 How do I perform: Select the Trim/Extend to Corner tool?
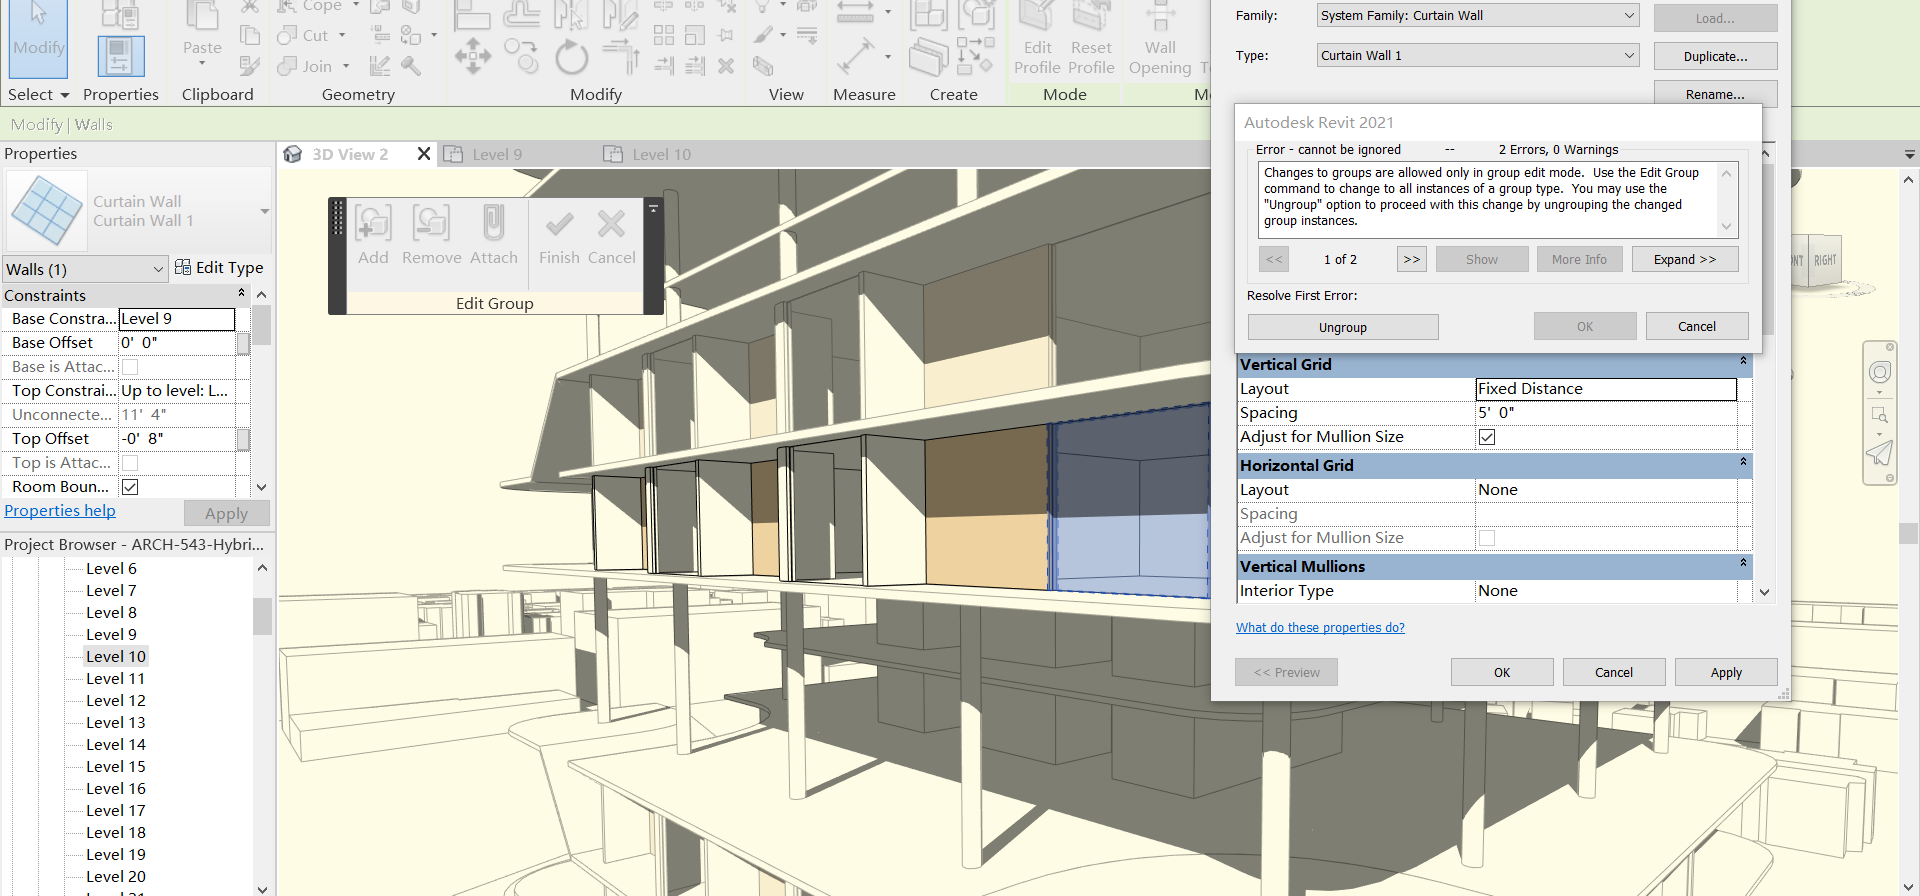(x=620, y=56)
